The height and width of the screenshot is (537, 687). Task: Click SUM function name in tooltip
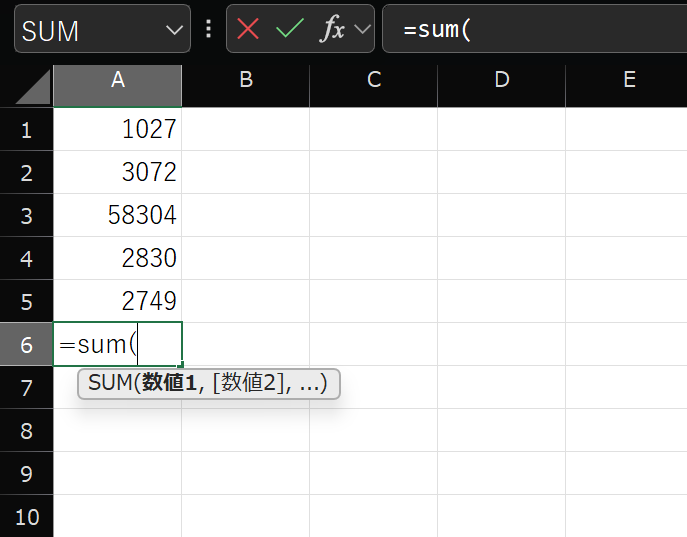pos(110,383)
